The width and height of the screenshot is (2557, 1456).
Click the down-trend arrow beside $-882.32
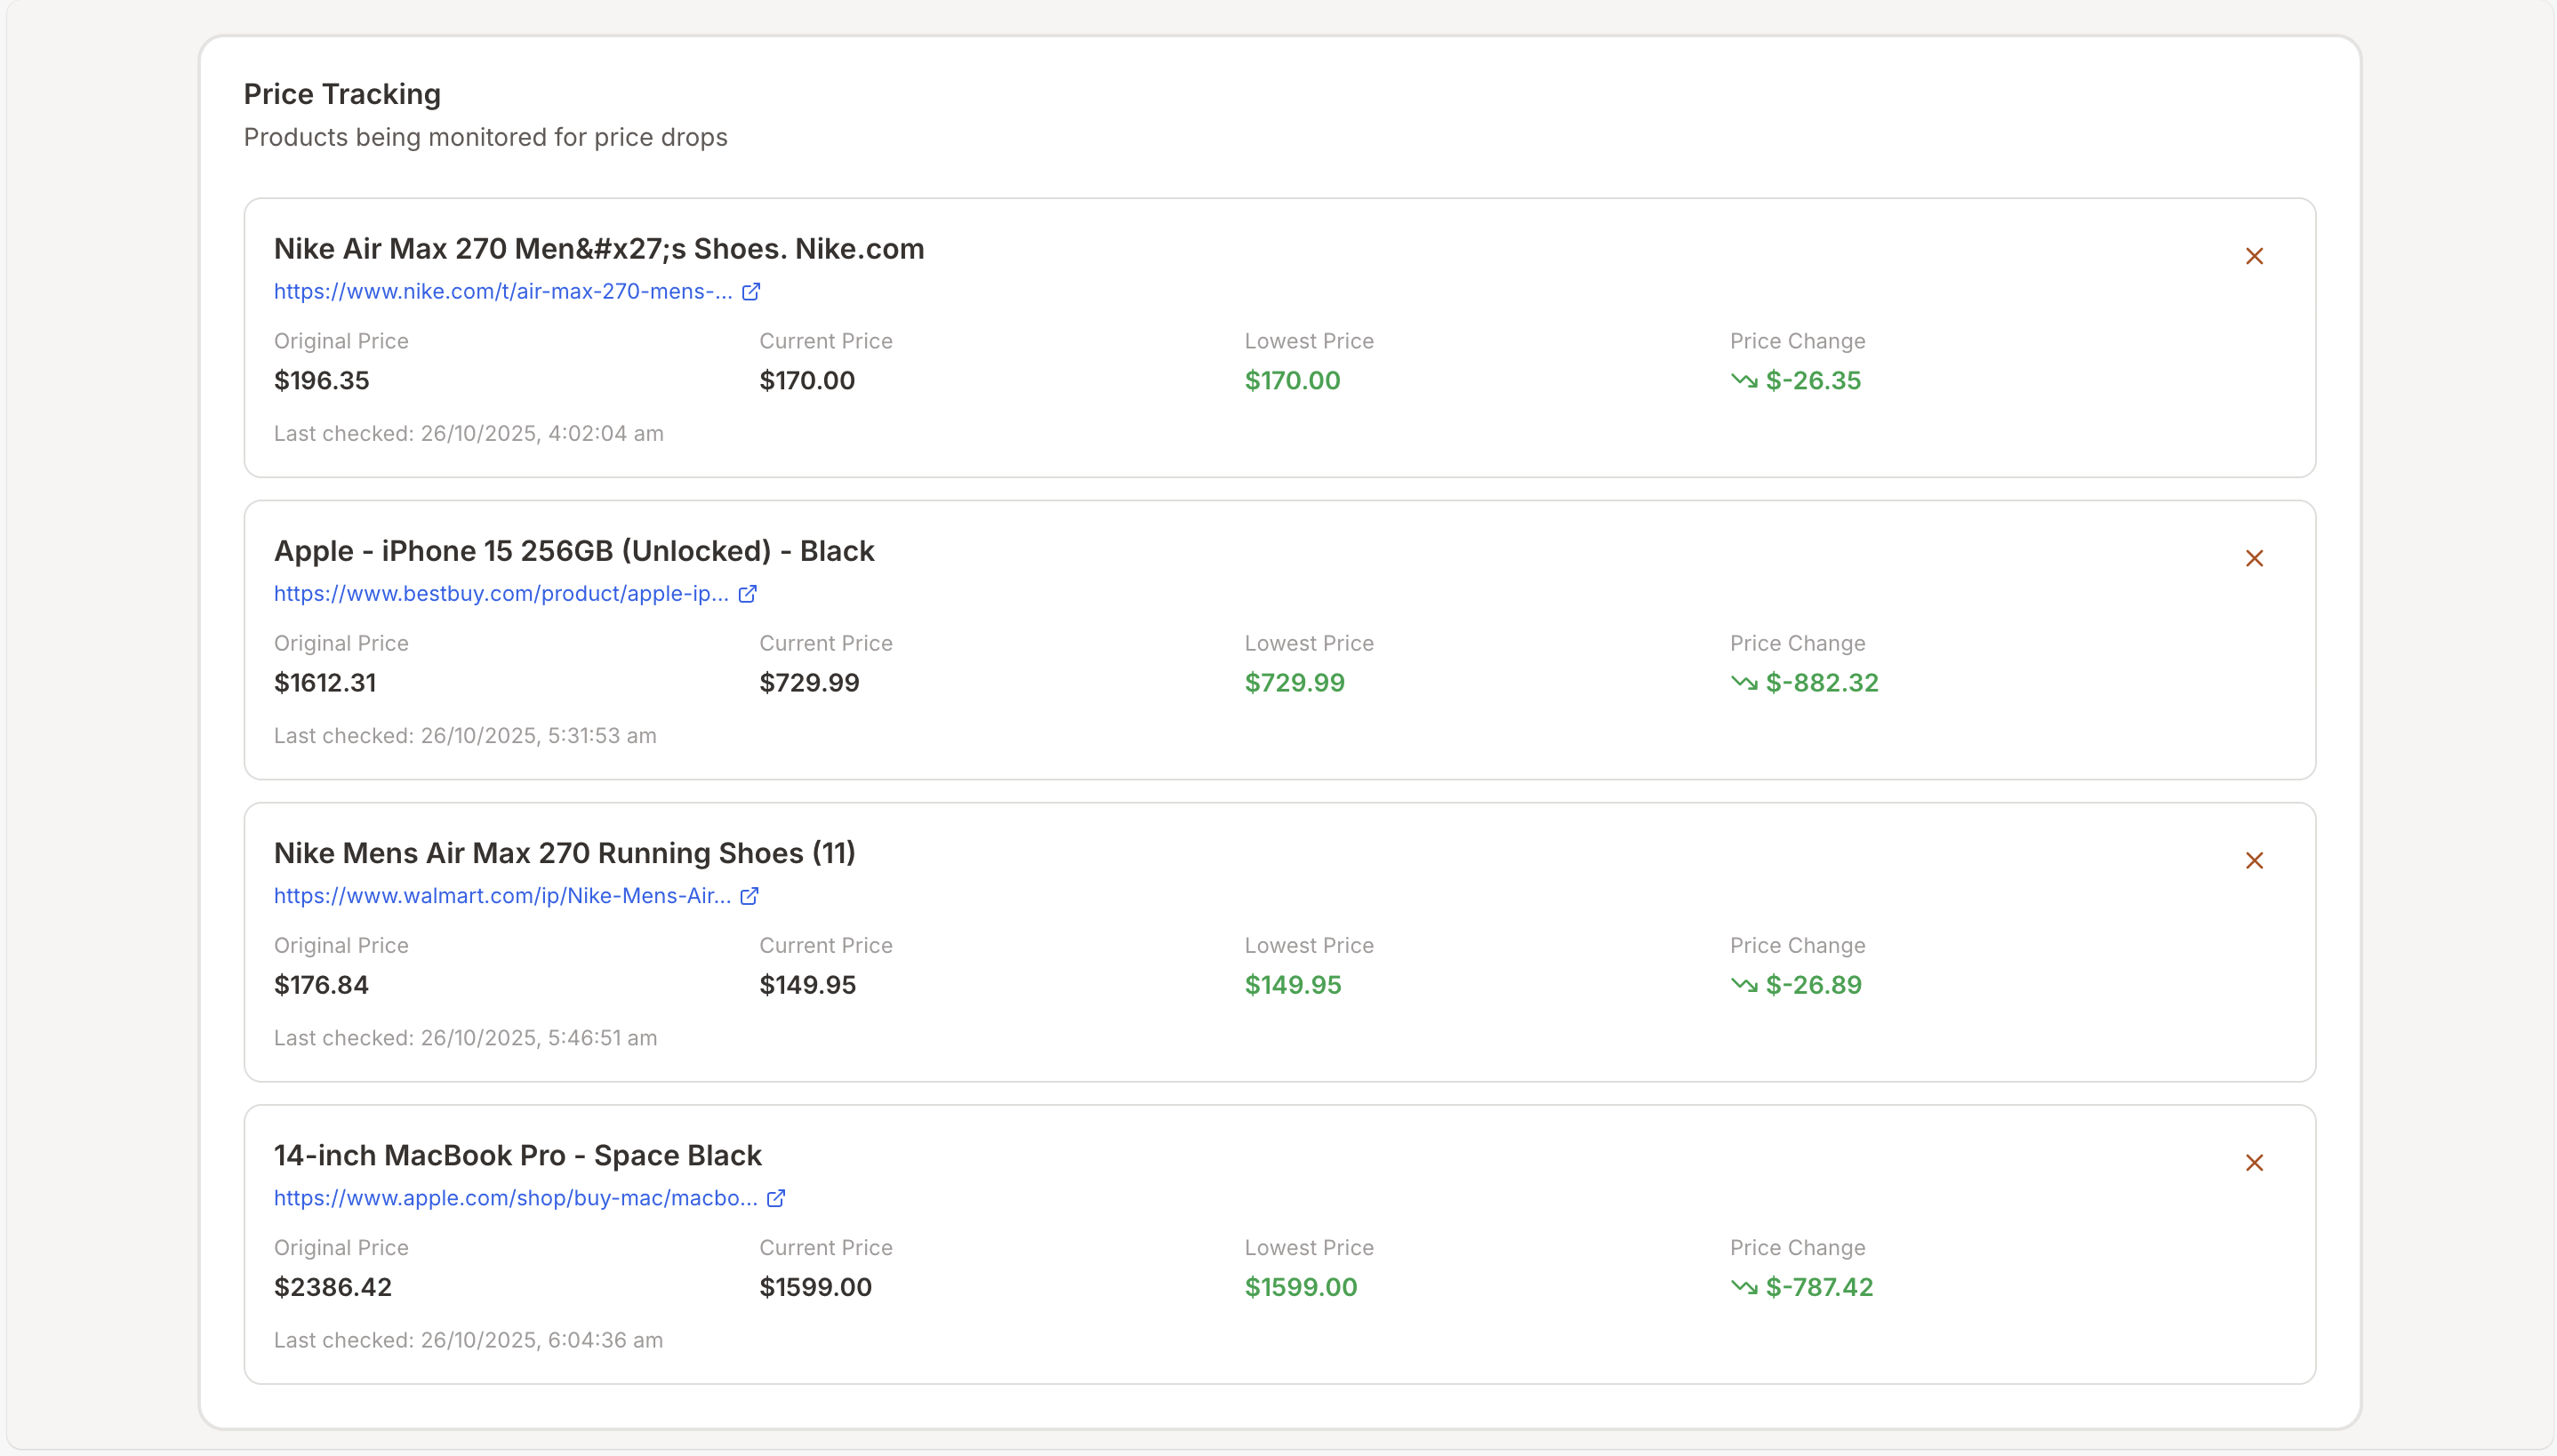coord(1744,682)
